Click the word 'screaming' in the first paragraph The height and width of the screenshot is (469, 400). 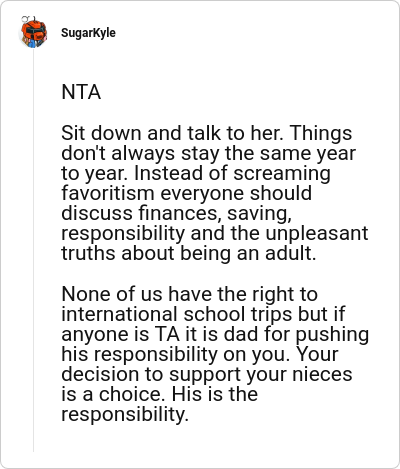[282, 174]
